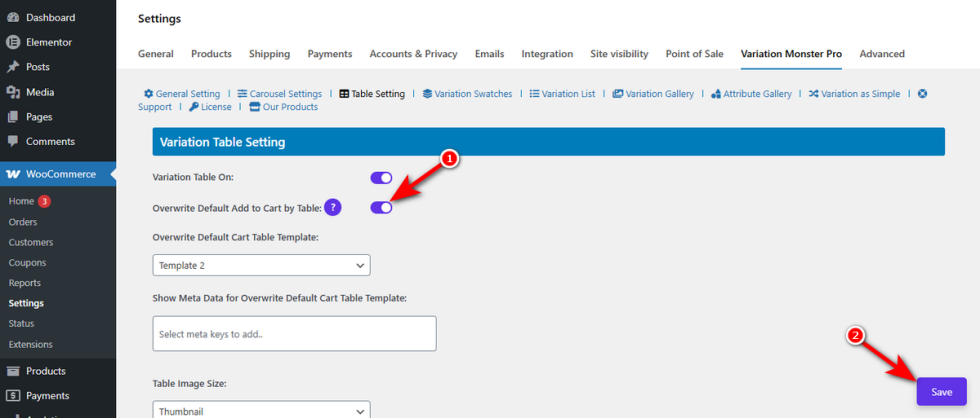Open the Payments settings tab

[330, 54]
